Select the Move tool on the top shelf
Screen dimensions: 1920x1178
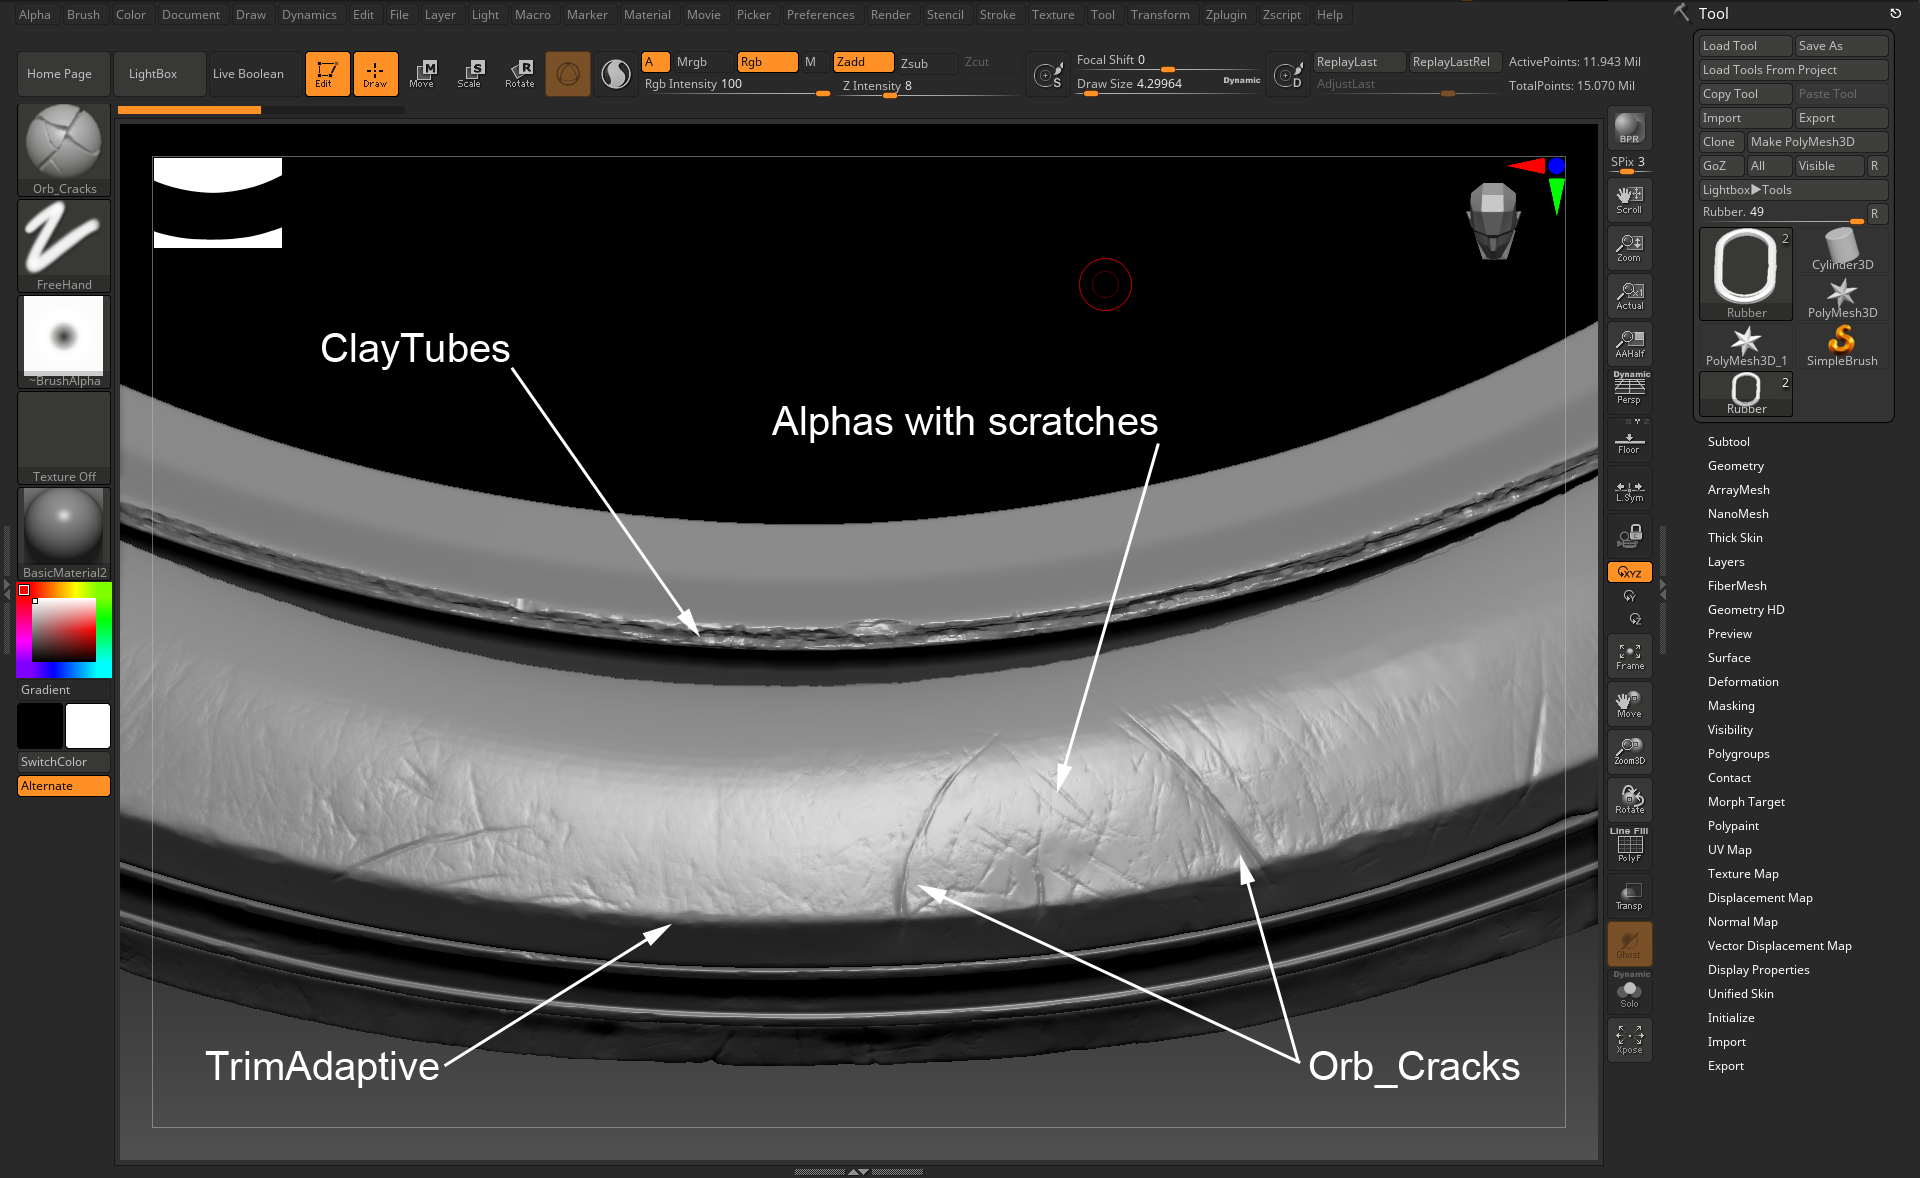click(423, 73)
